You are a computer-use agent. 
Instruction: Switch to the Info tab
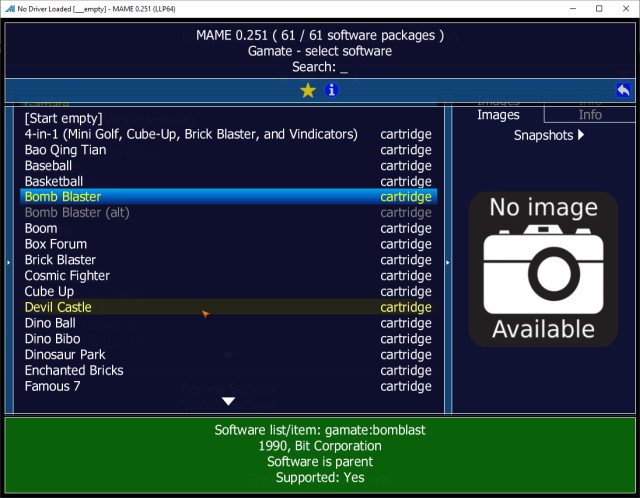(x=590, y=115)
